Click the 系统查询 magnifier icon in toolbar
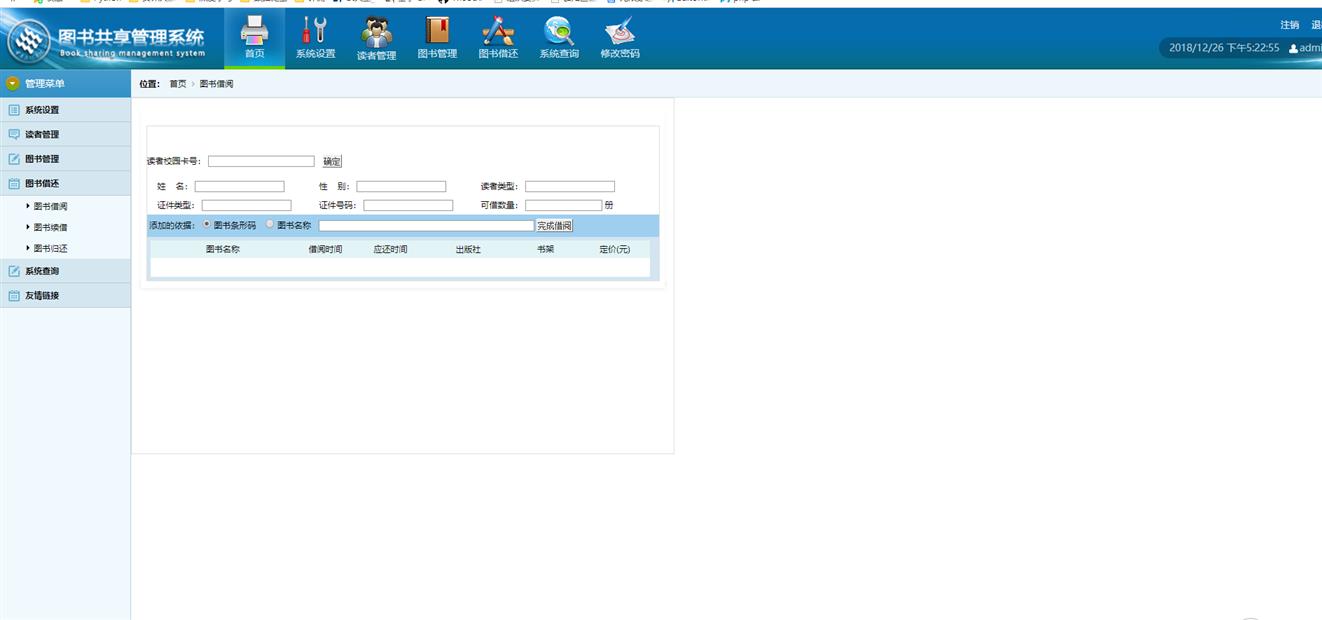Image resolution: width=1322 pixels, height=620 pixels. click(559, 31)
